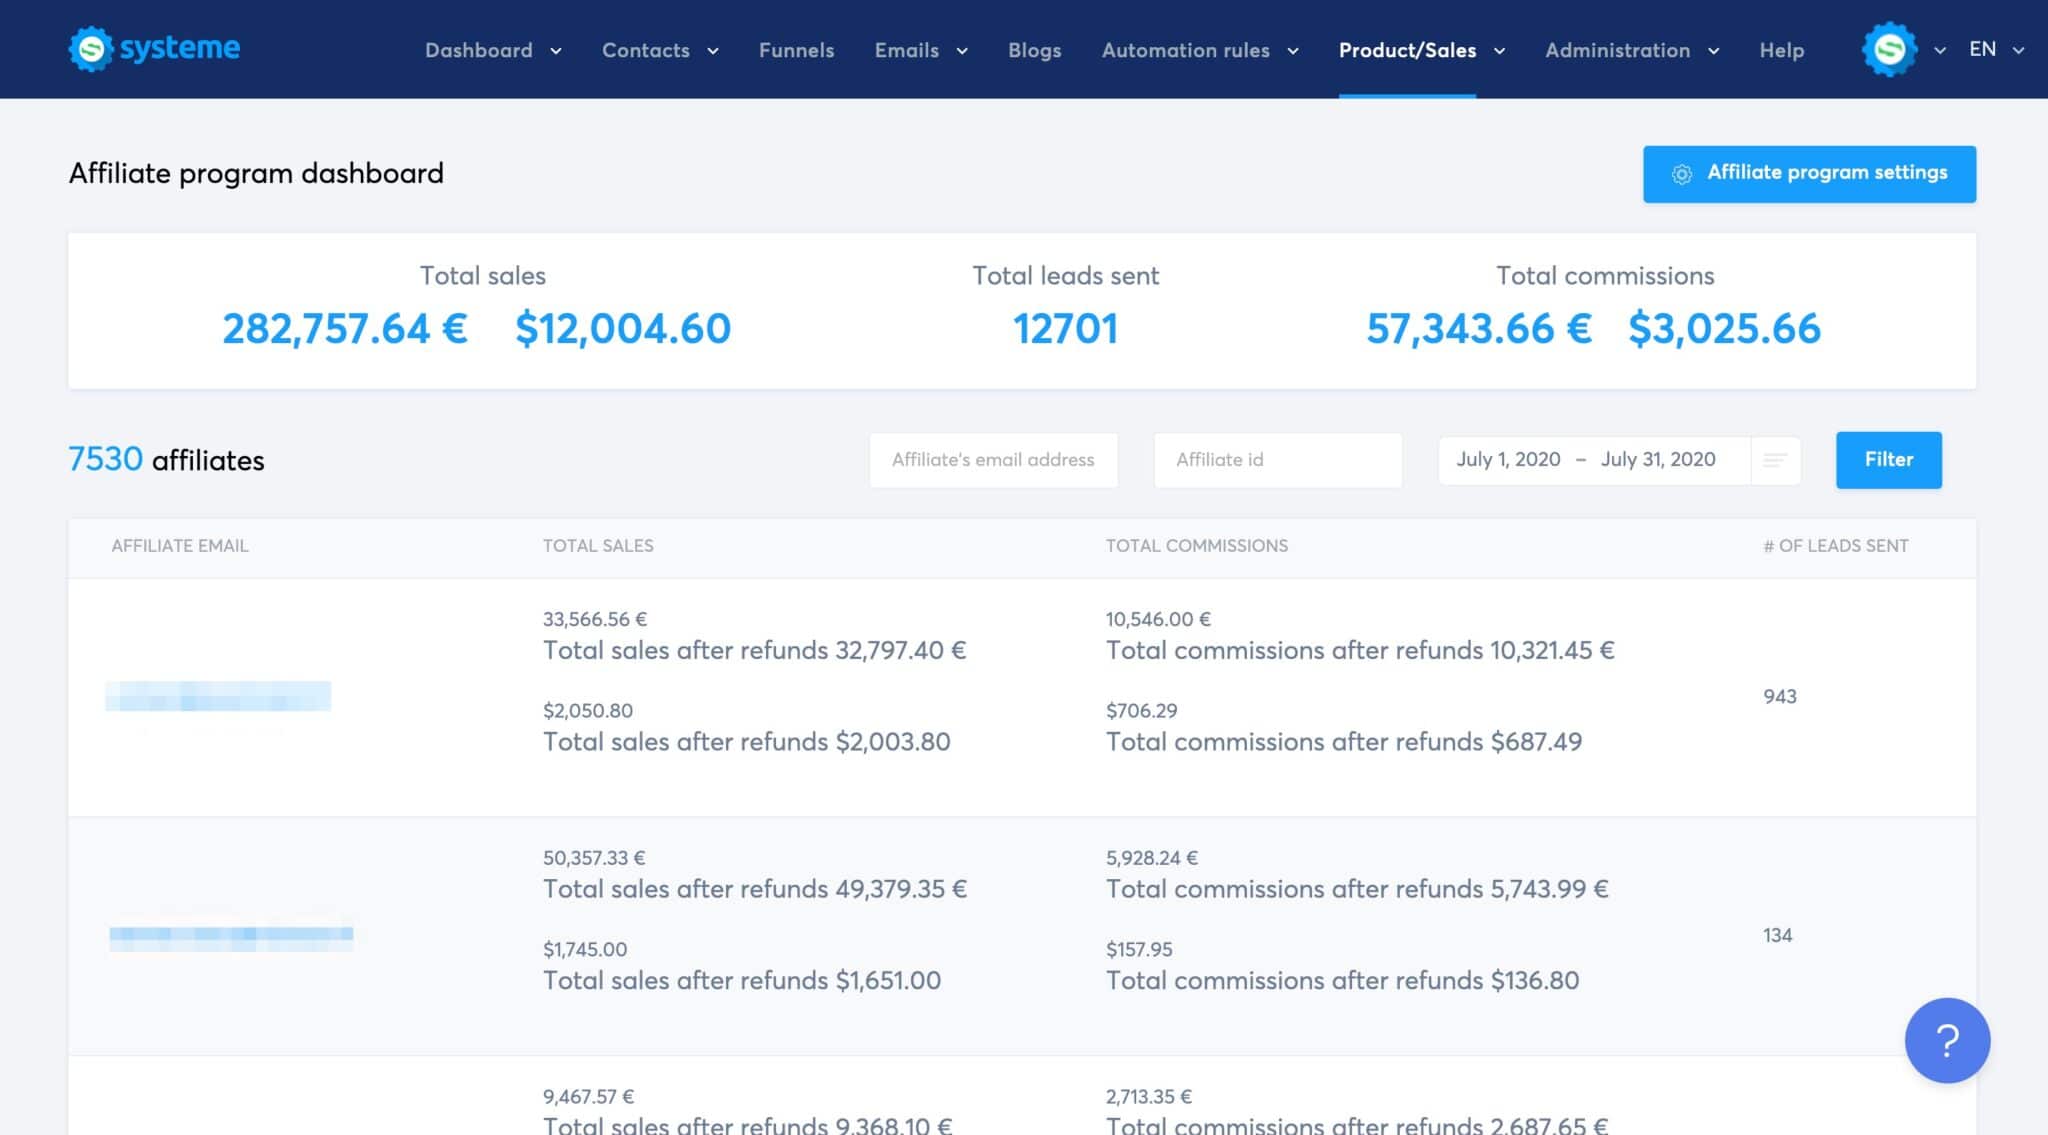Open the Contacts menu item

(646, 50)
